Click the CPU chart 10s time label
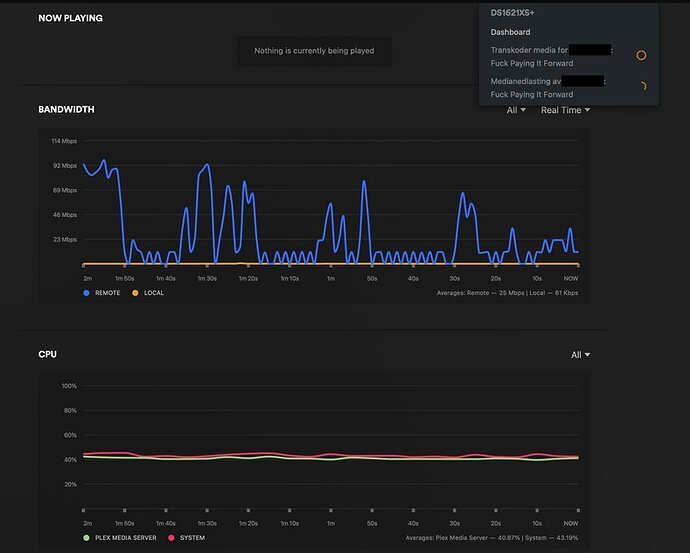 (x=537, y=524)
